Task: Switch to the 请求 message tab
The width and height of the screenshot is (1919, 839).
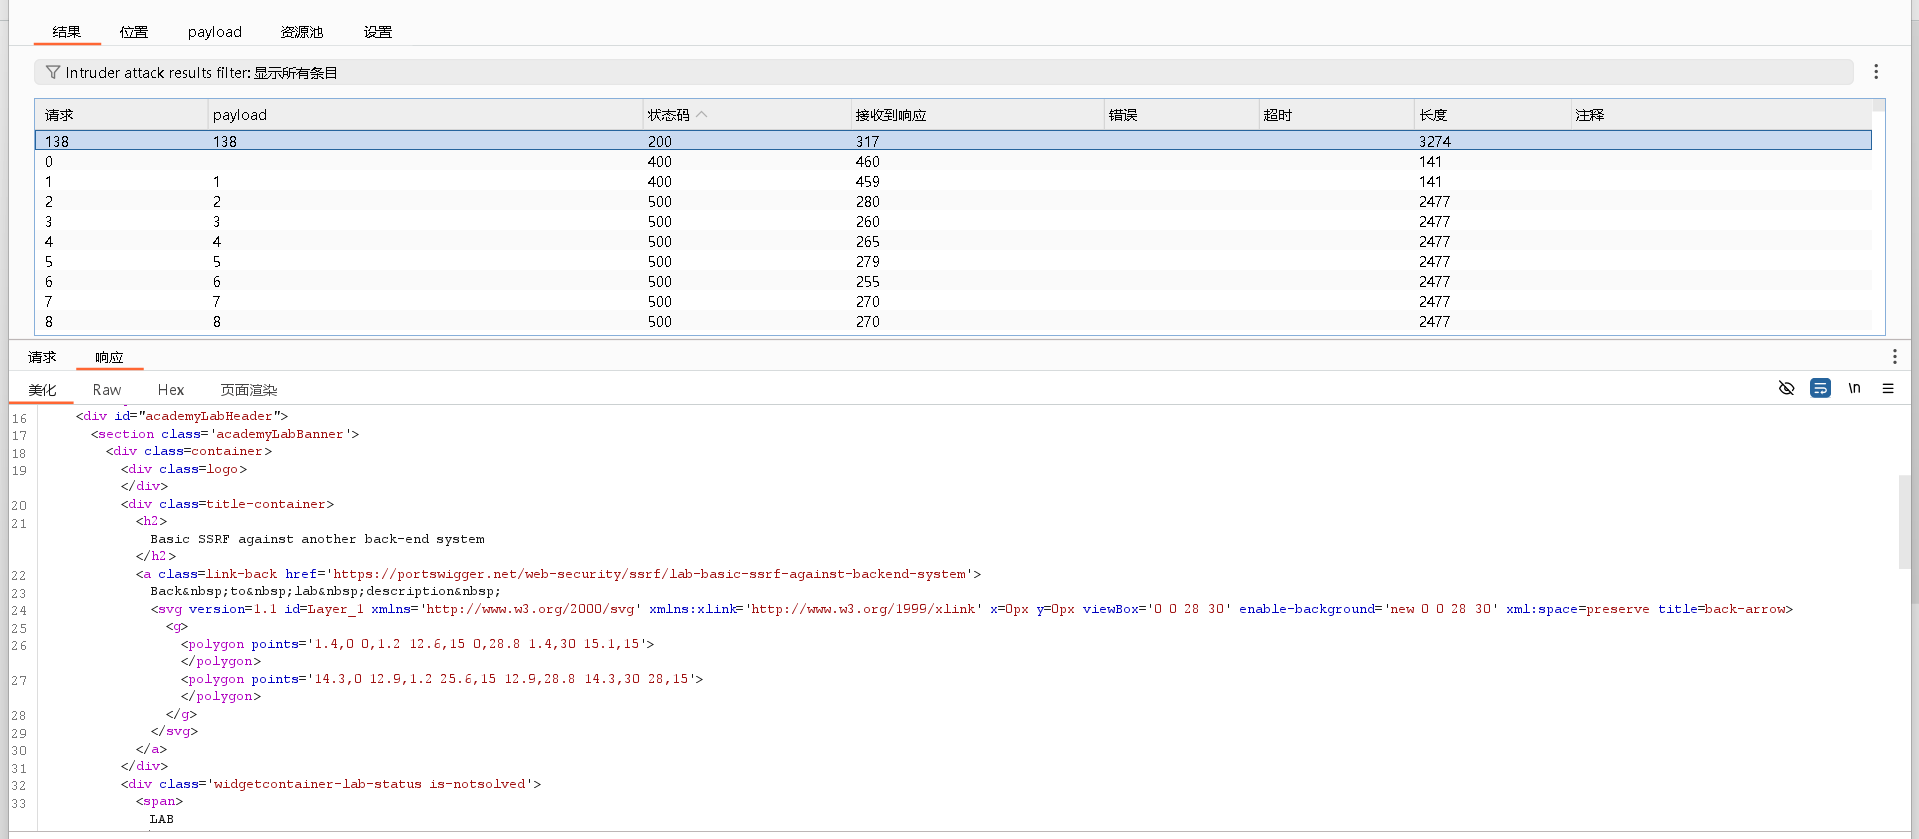Action: [42, 357]
